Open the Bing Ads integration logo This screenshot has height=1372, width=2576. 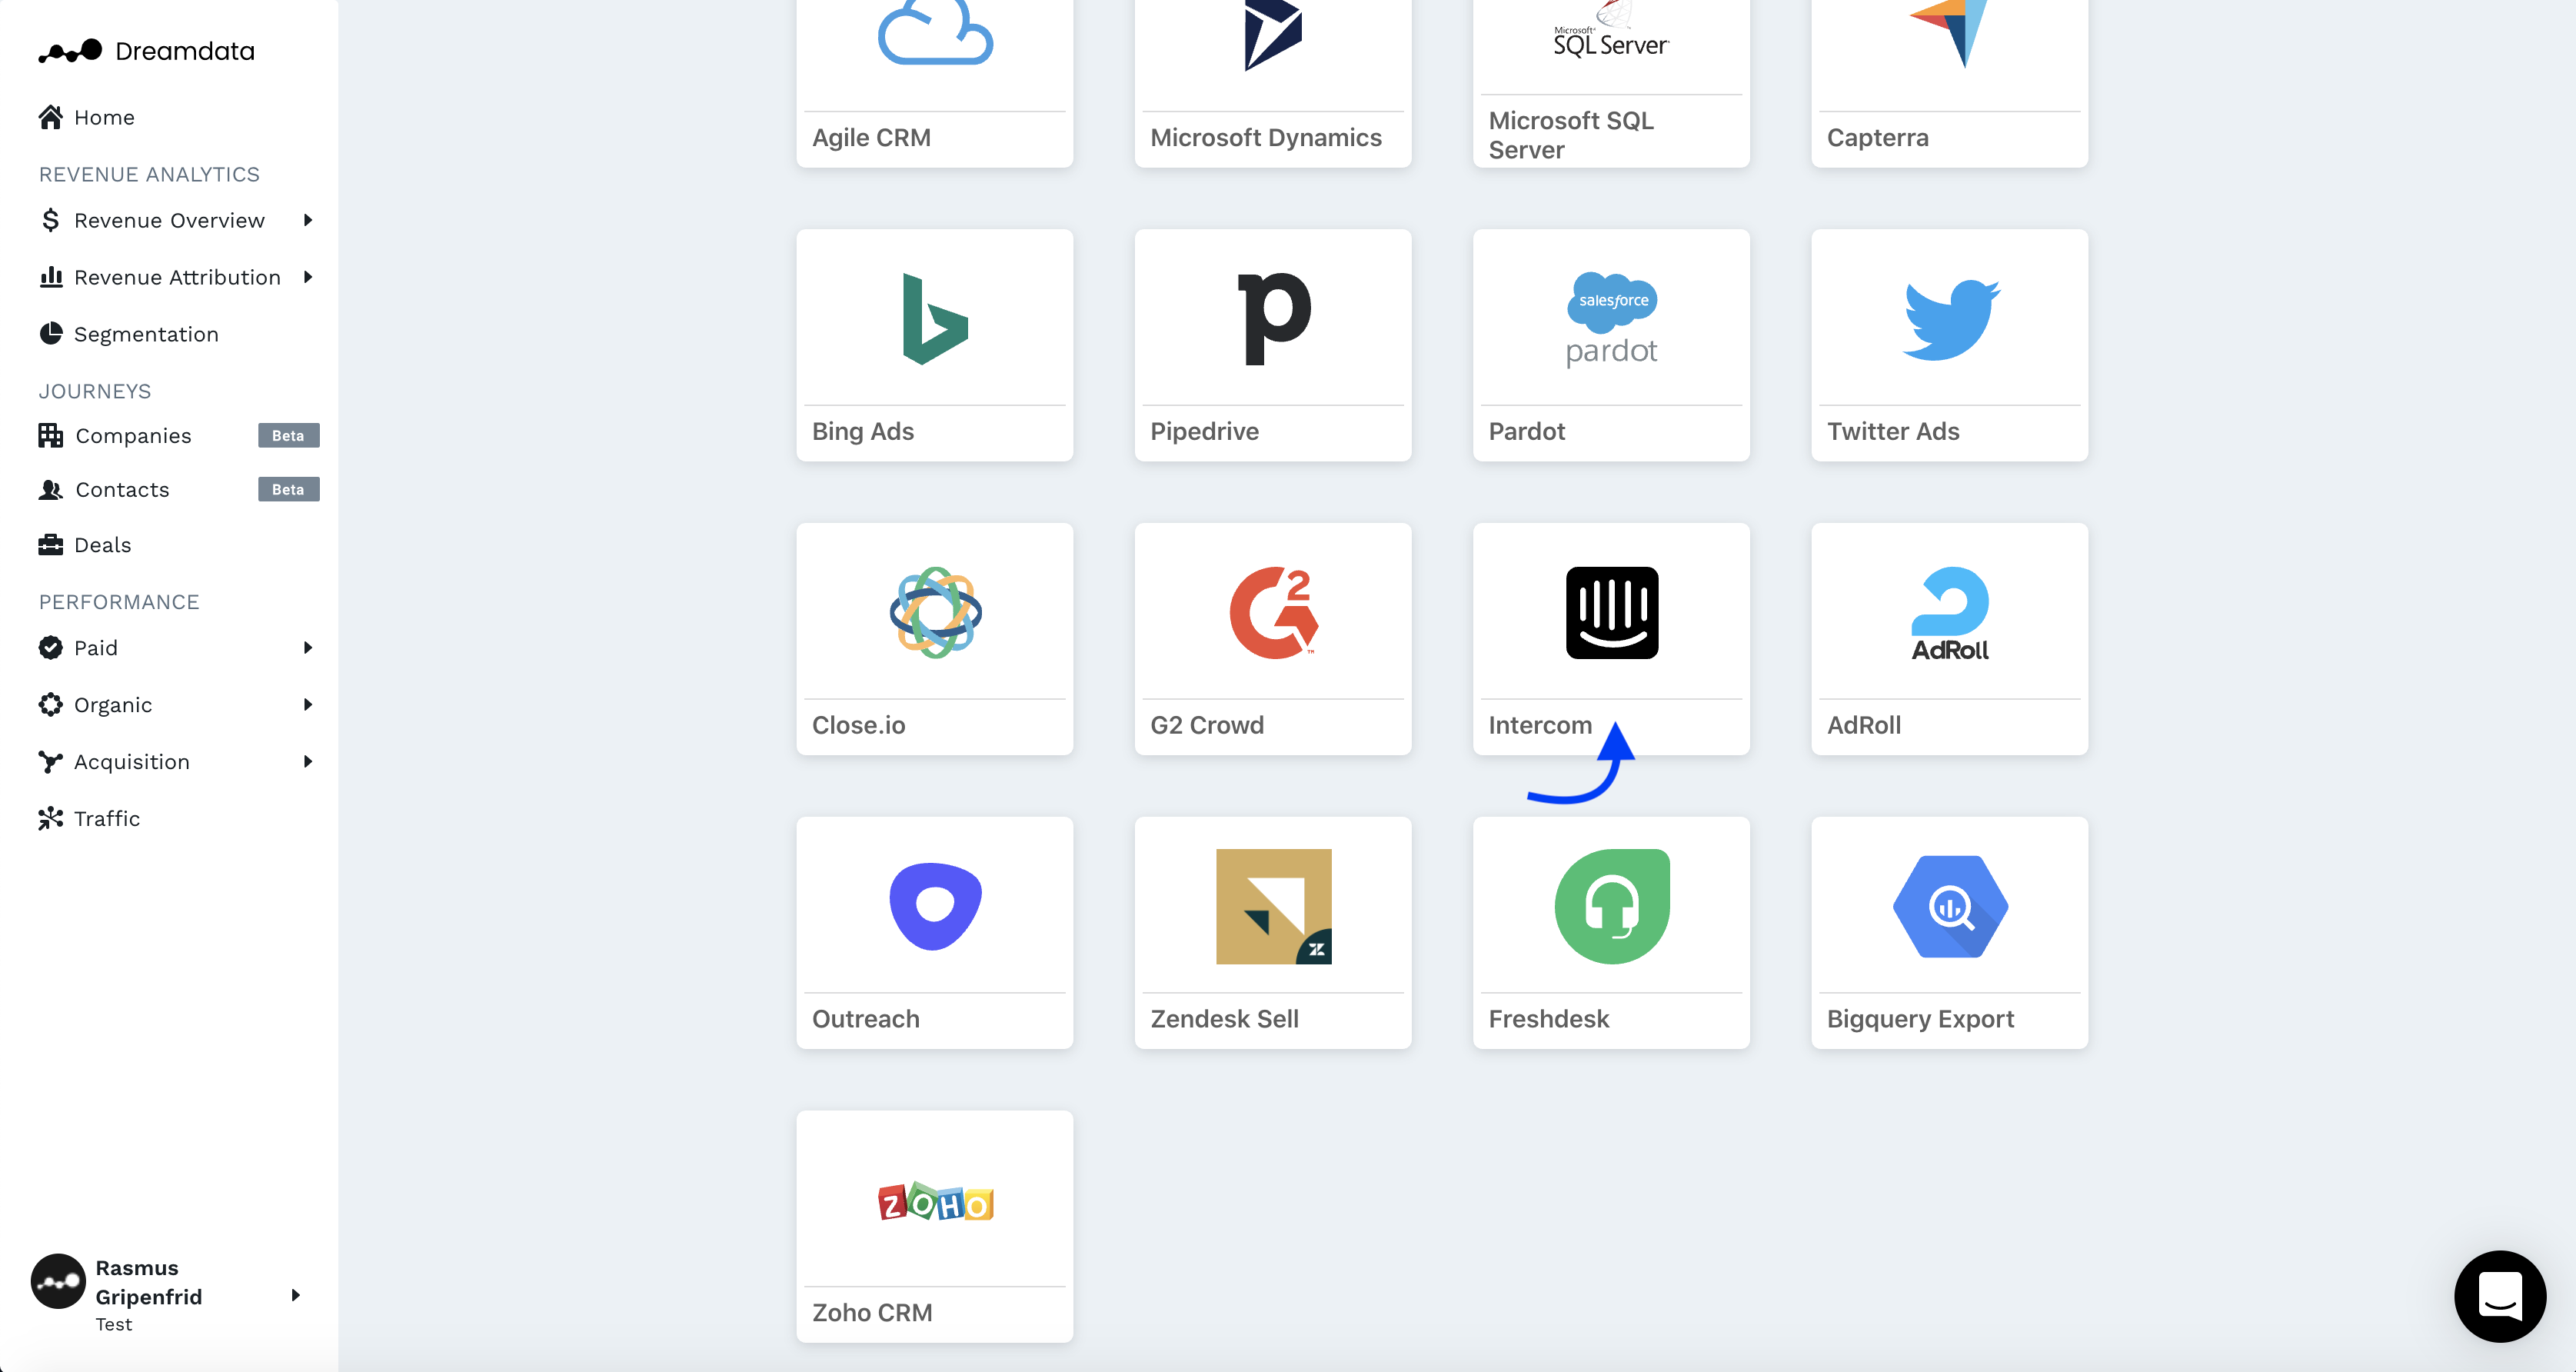point(935,319)
